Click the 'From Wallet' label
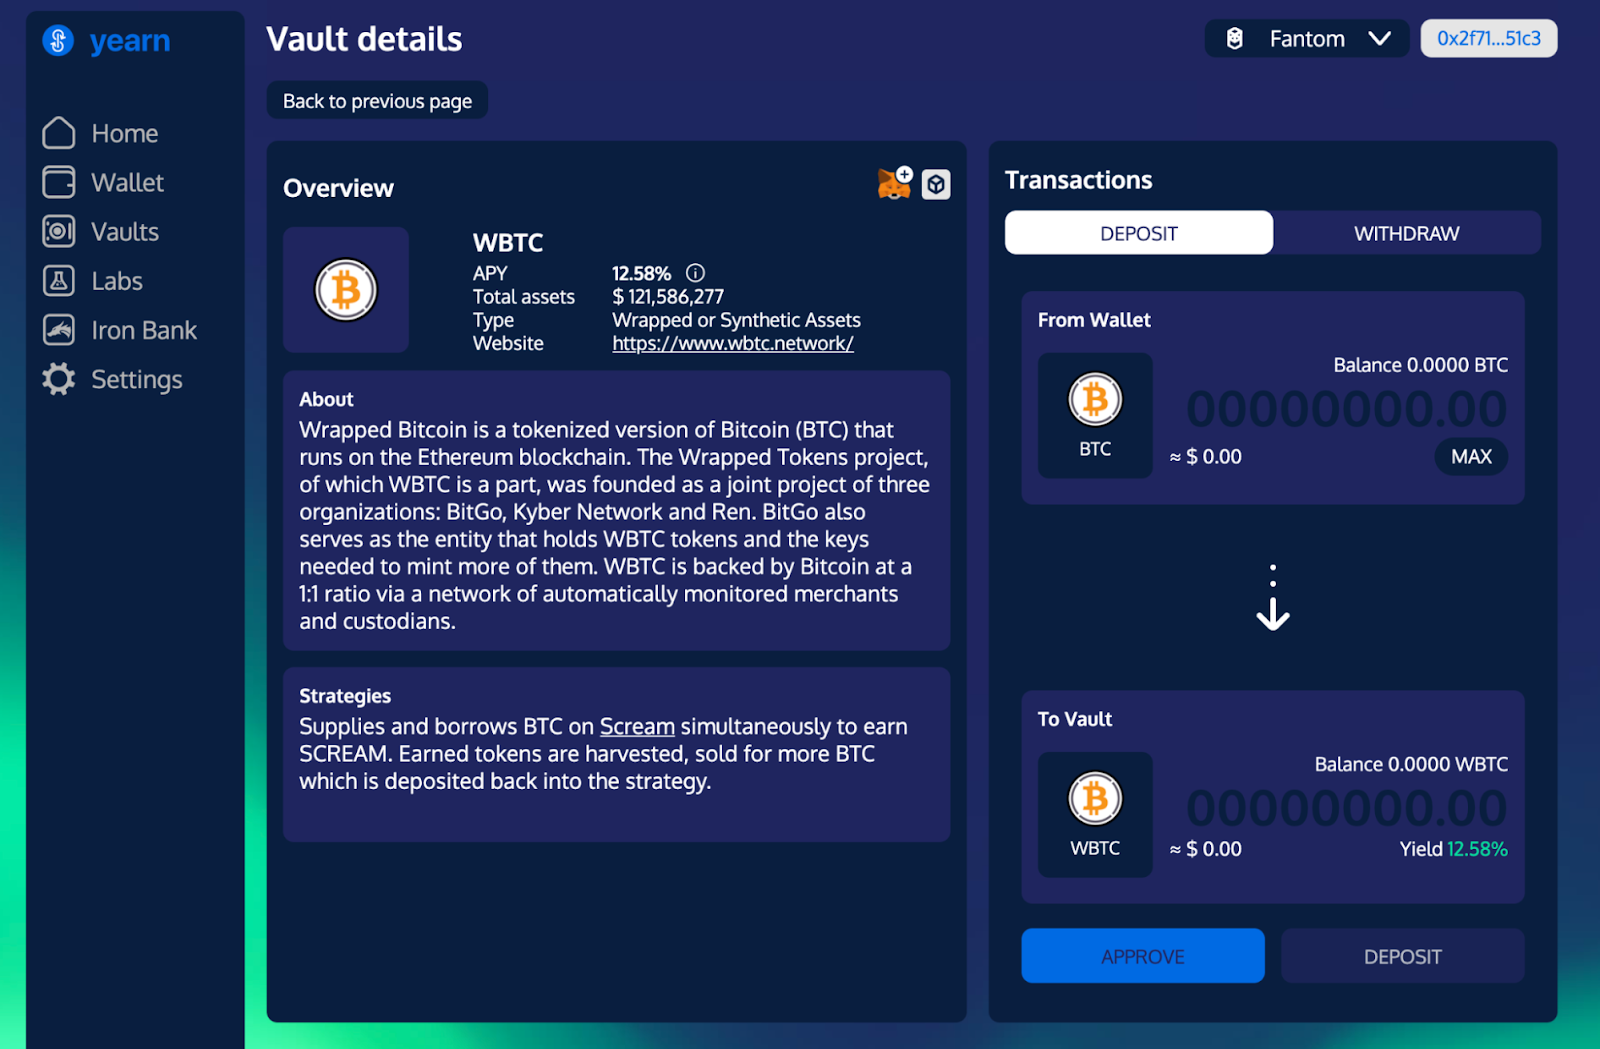Viewport: 1600px width, 1049px height. point(1094,320)
